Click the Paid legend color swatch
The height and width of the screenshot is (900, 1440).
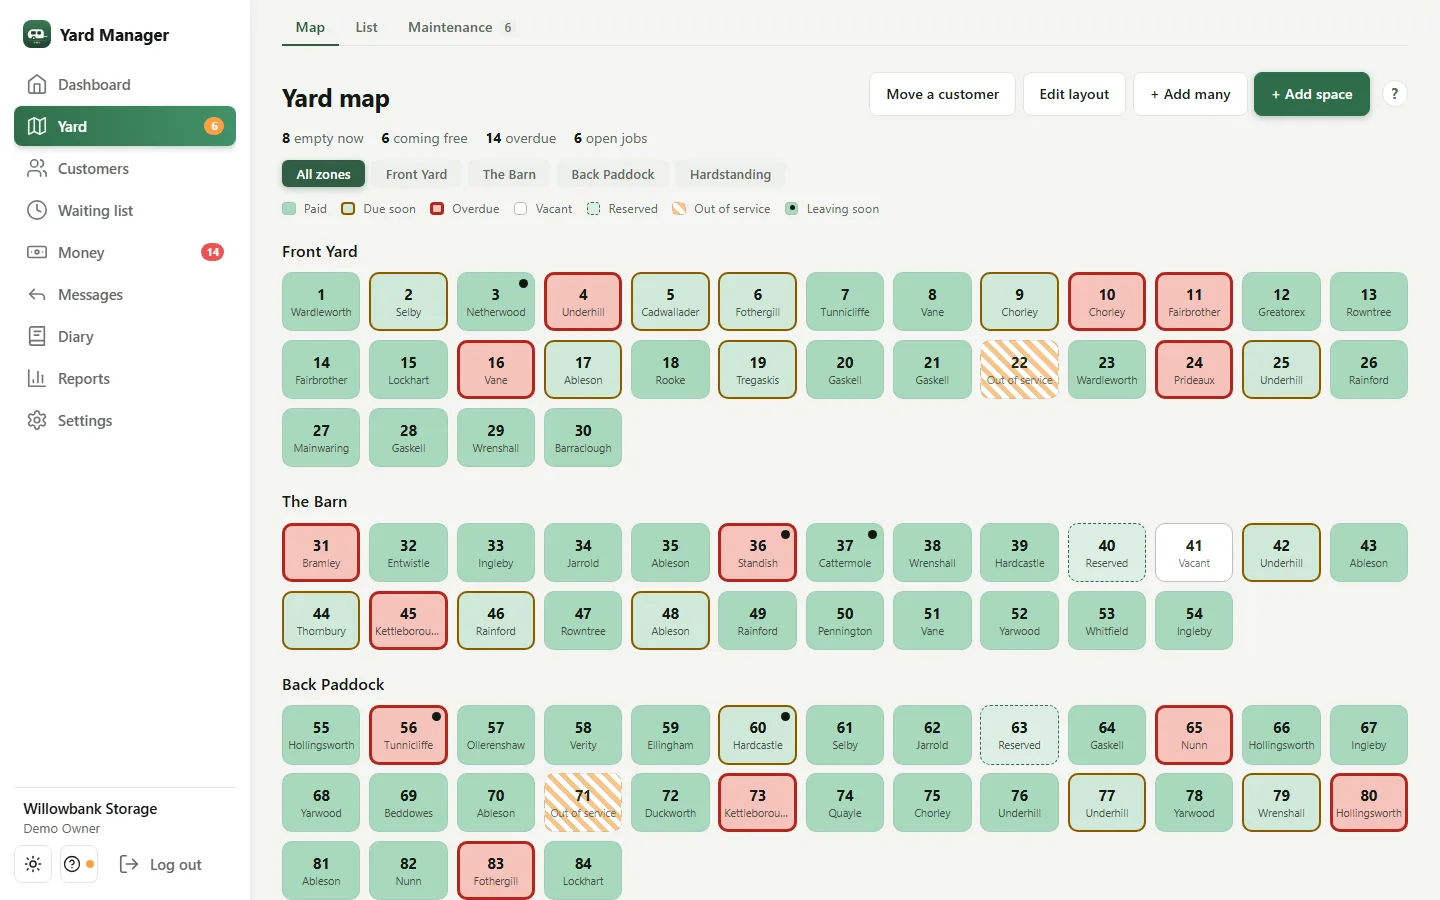289,209
